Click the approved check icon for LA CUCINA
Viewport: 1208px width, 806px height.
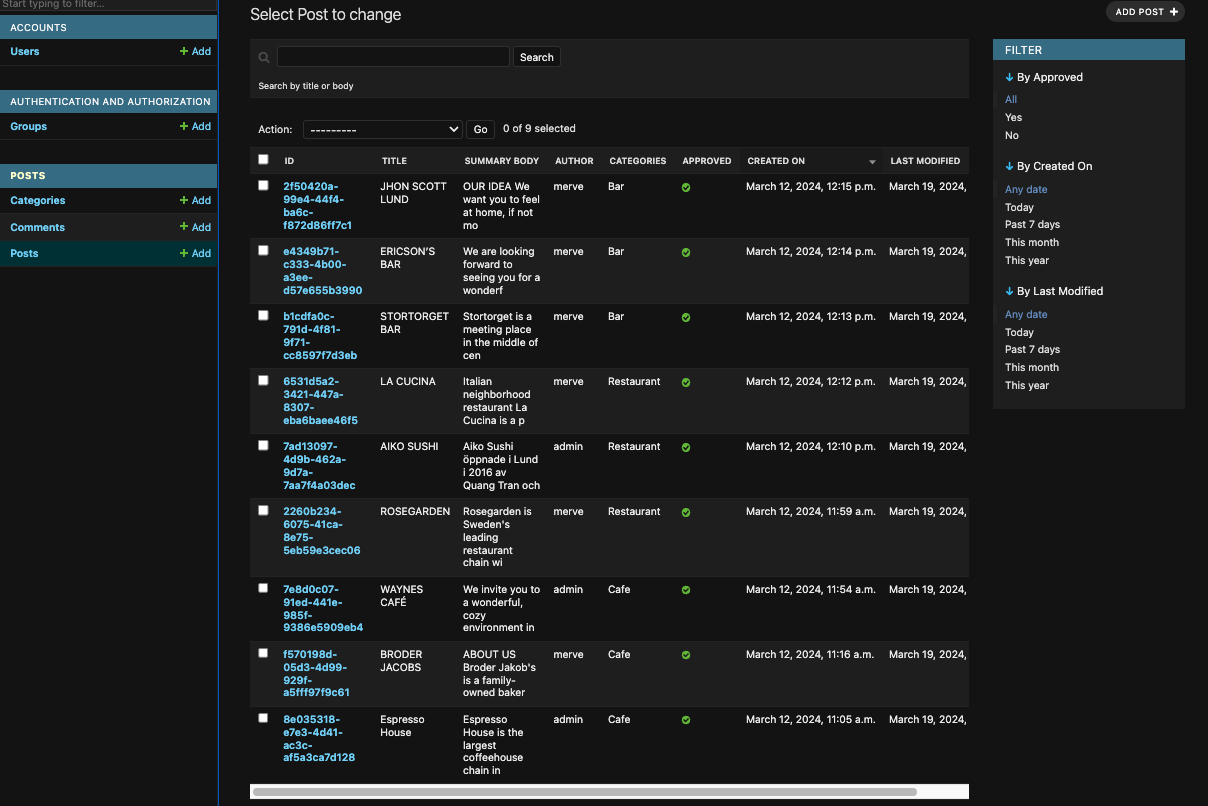[686, 382]
